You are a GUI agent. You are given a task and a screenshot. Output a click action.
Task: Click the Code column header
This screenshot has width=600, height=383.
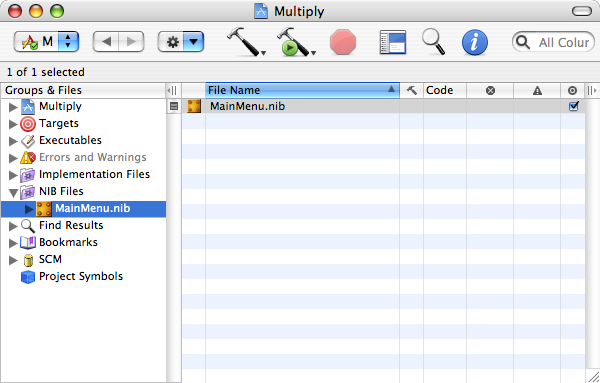[445, 90]
